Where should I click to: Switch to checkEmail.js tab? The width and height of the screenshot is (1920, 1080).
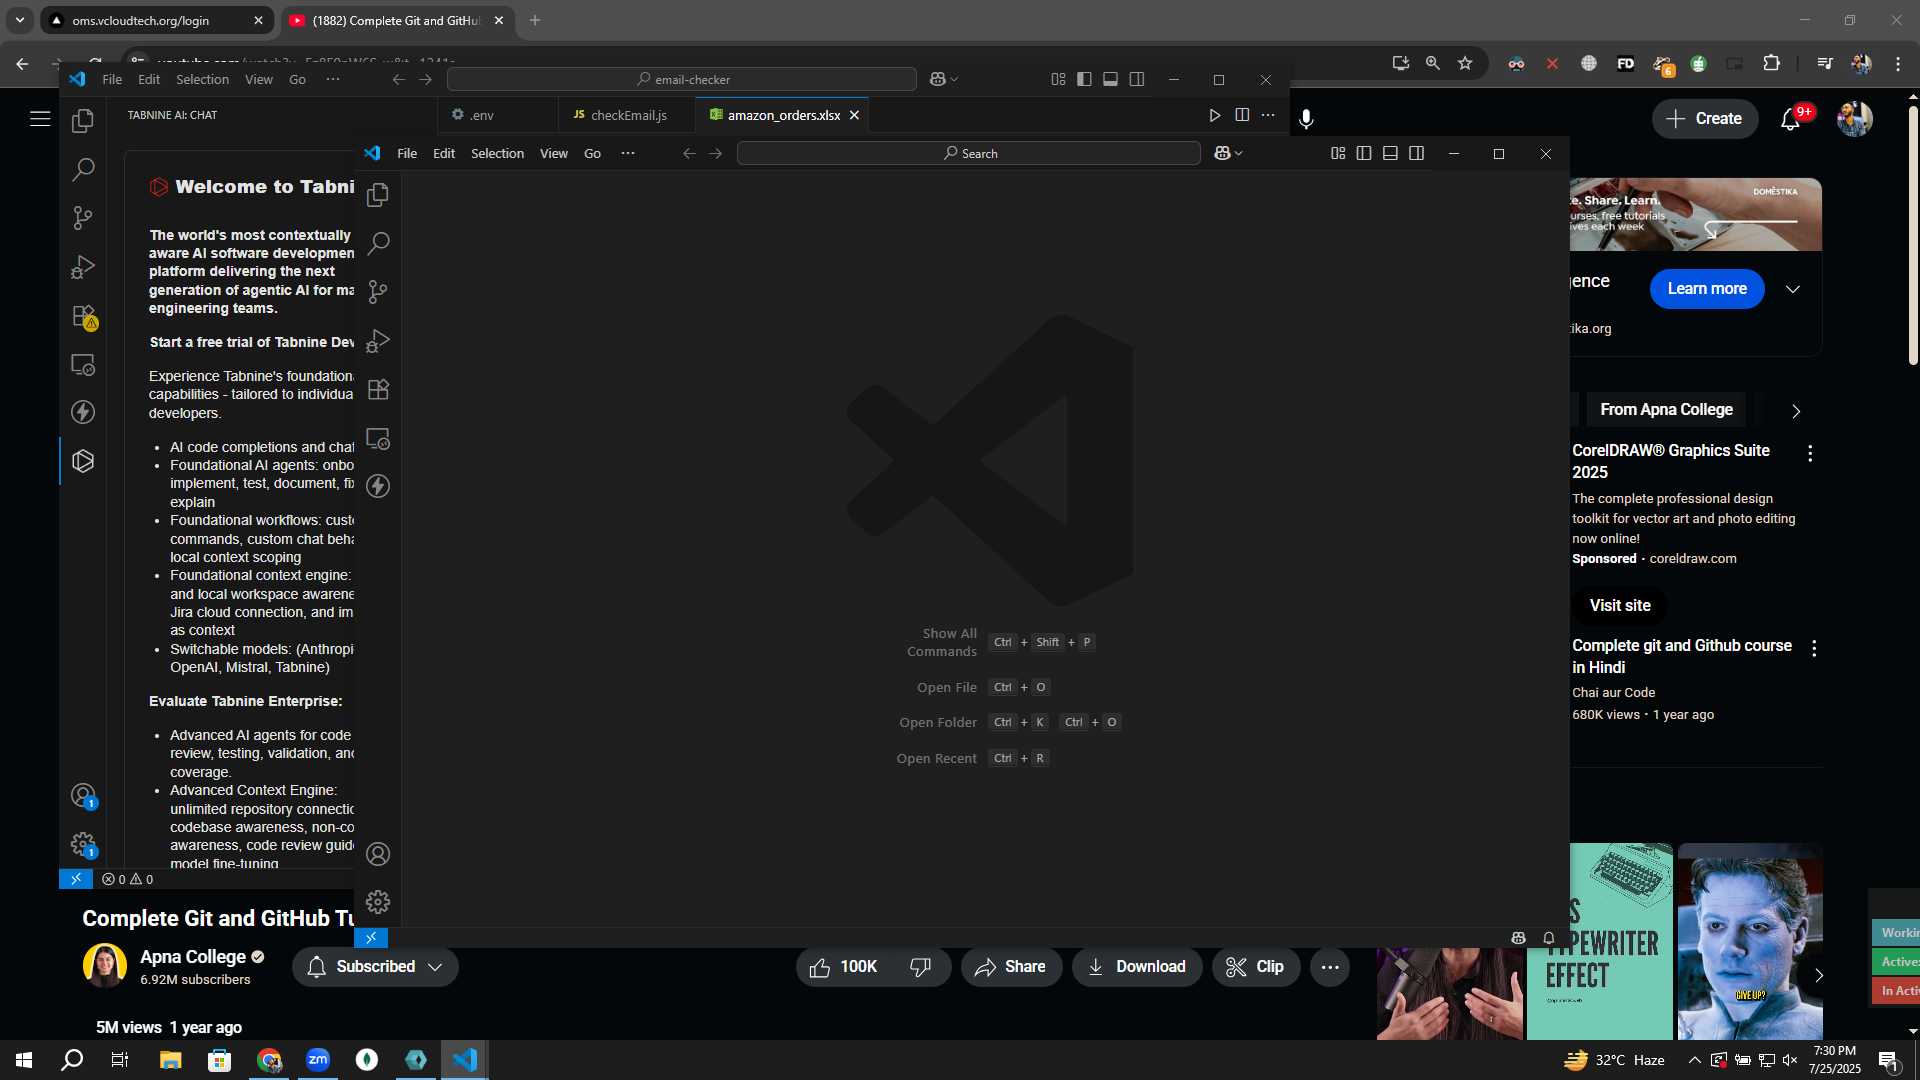tap(626, 115)
